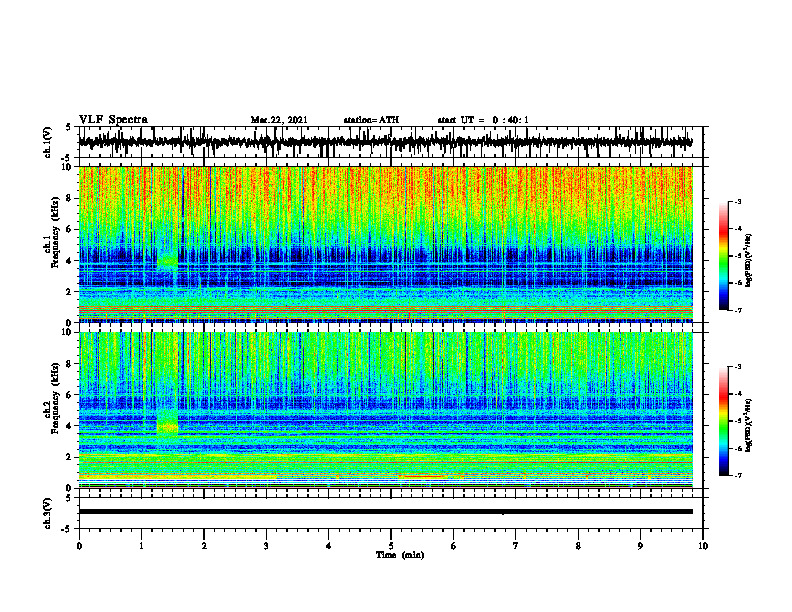
Task: Click time axis tick label "10"
Action: (x=703, y=546)
